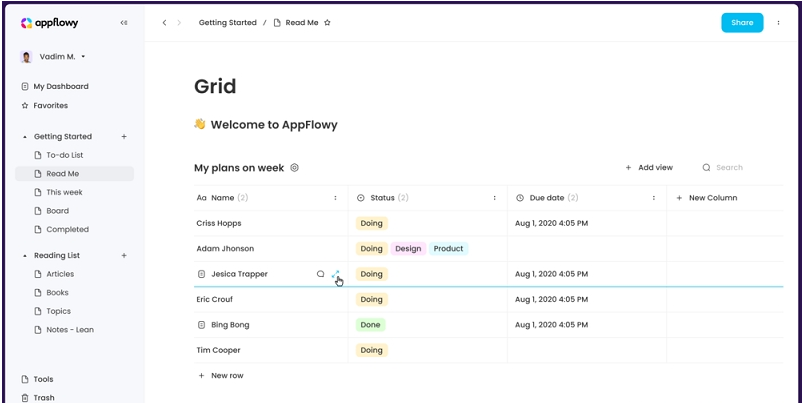Open Favorites in the sidebar
Image resolution: width=805 pixels, height=403 pixels.
pos(45,105)
